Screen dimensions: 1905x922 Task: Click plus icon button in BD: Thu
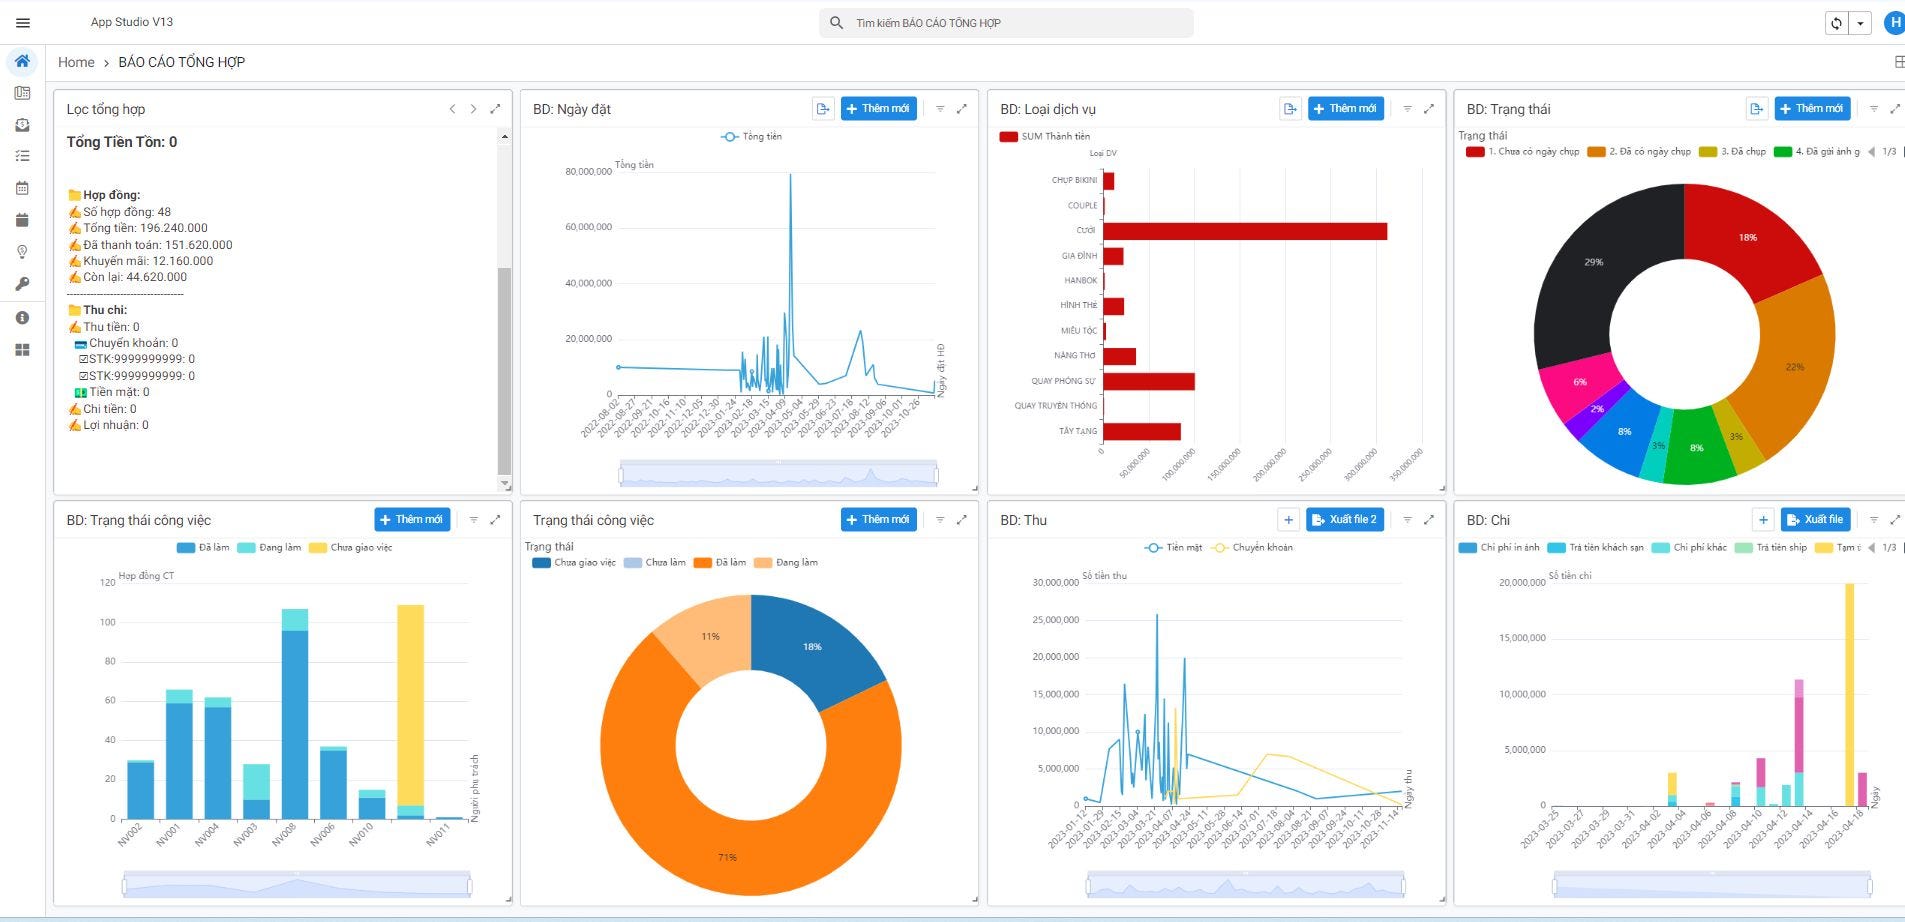tap(1289, 520)
